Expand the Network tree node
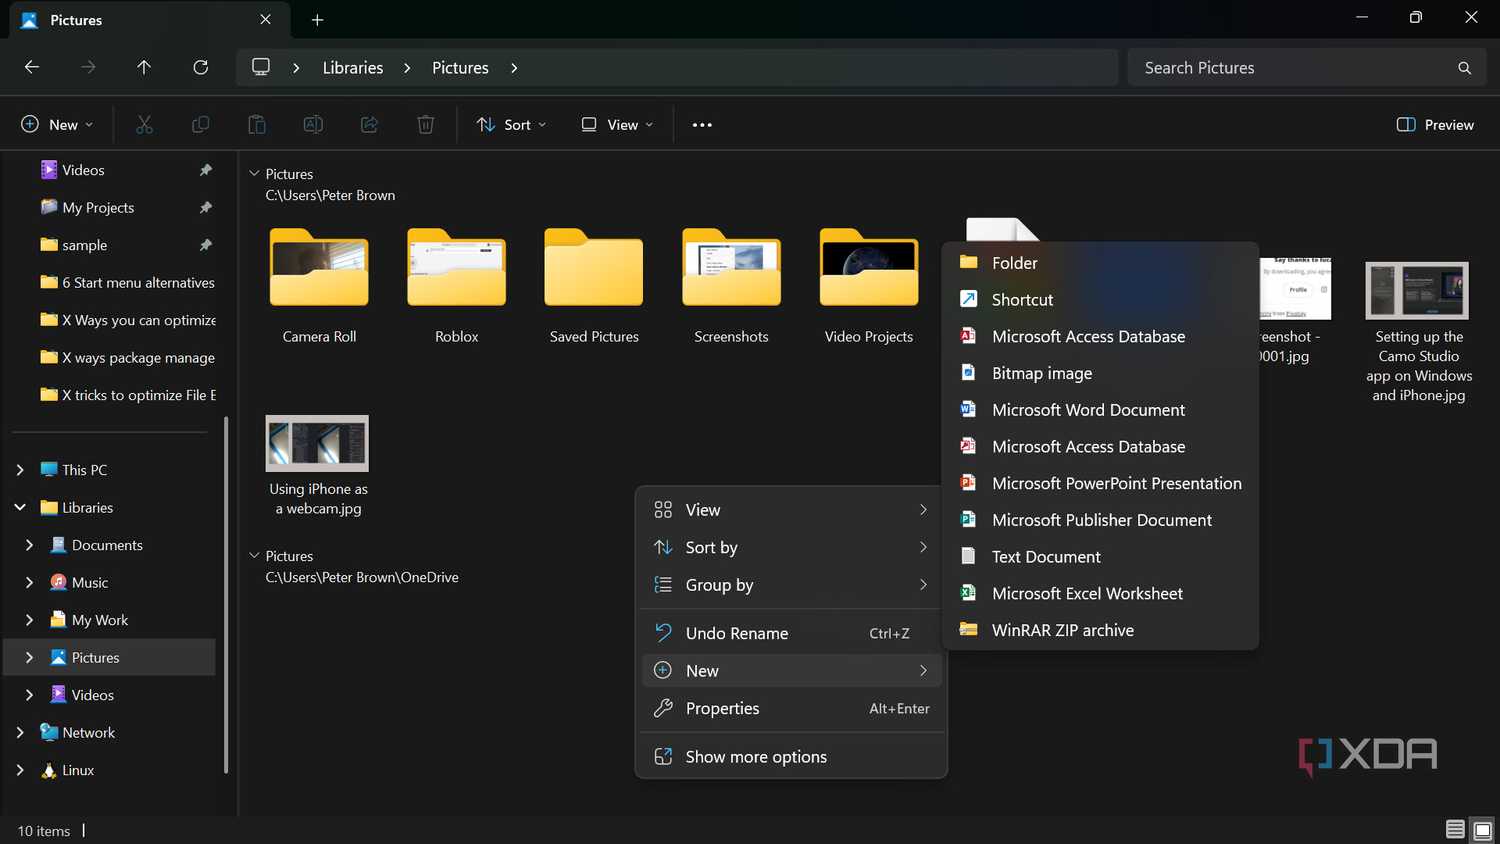The height and width of the screenshot is (844, 1500). click(x=20, y=733)
